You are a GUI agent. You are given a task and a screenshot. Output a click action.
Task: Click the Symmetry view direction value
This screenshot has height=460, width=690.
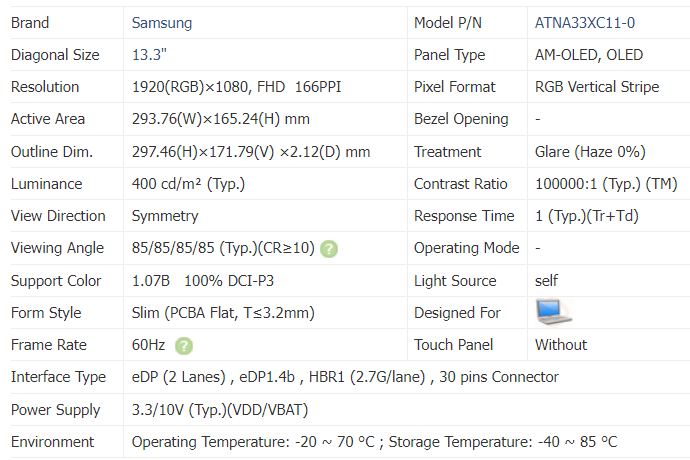165,216
